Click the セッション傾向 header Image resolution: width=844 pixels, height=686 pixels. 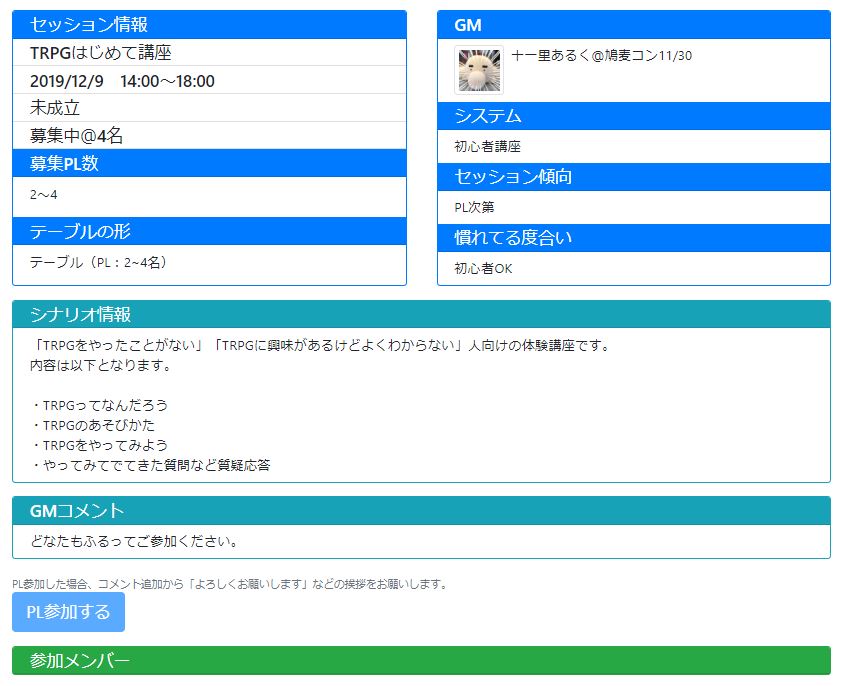pos(634,177)
